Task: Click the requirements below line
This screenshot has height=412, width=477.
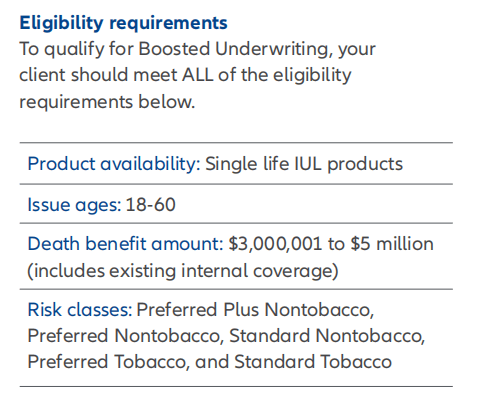Action: point(107,101)
